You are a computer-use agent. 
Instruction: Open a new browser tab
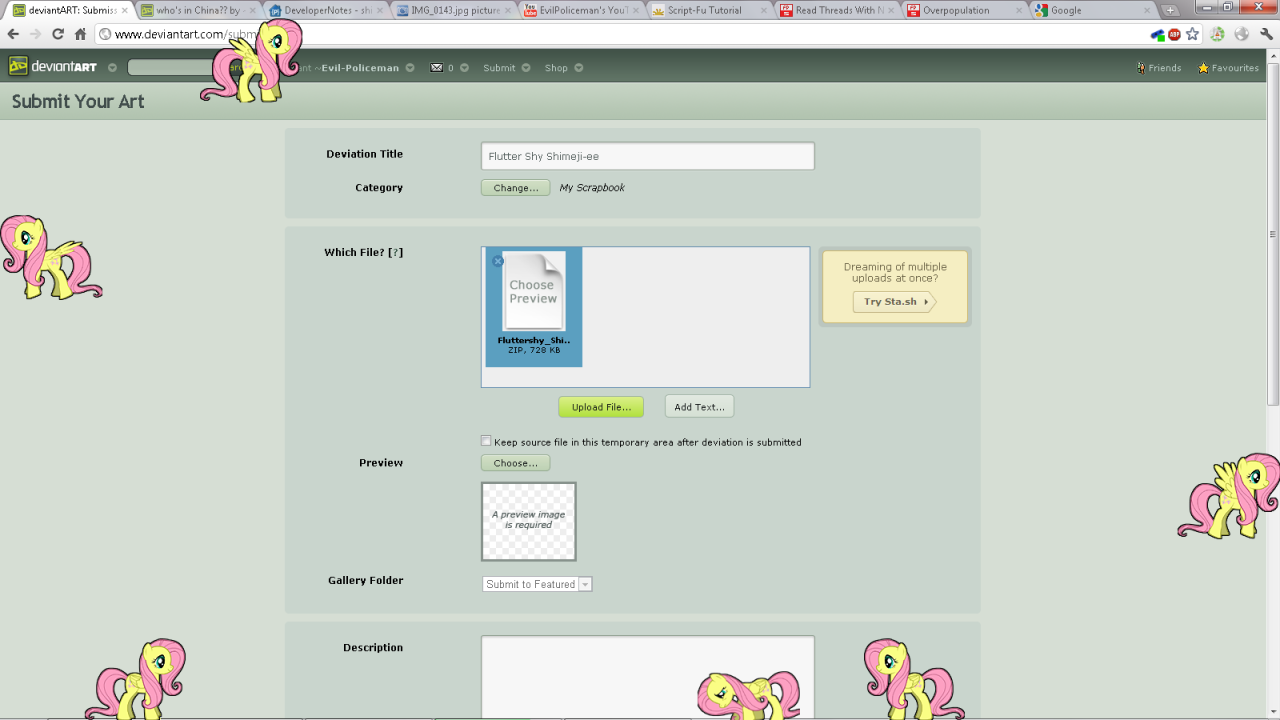coord(1171,10)
